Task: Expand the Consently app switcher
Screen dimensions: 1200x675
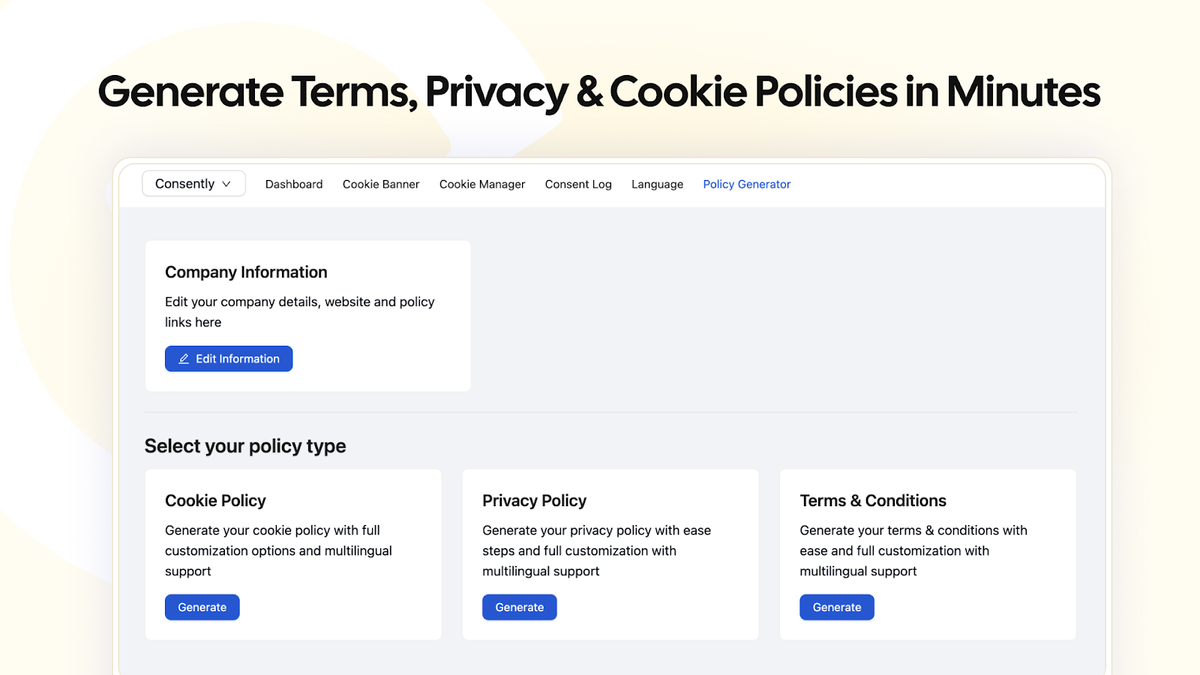Action: pyautogui.click(x=193, y=183)
